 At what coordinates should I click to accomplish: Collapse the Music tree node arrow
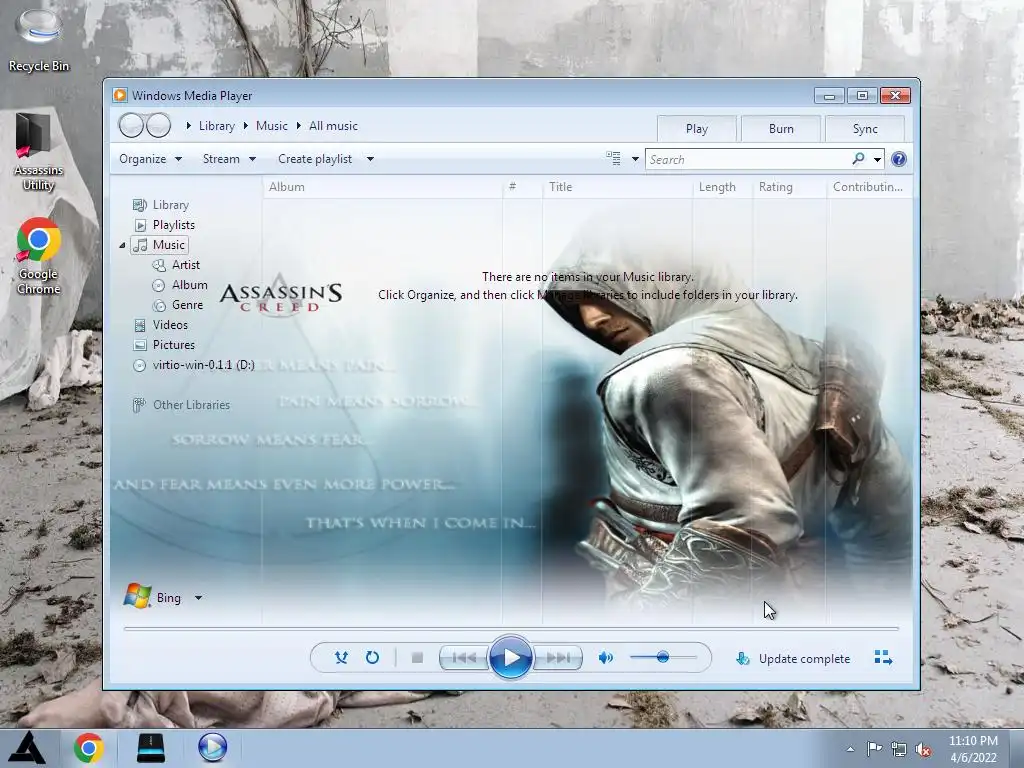coord(122,246)
